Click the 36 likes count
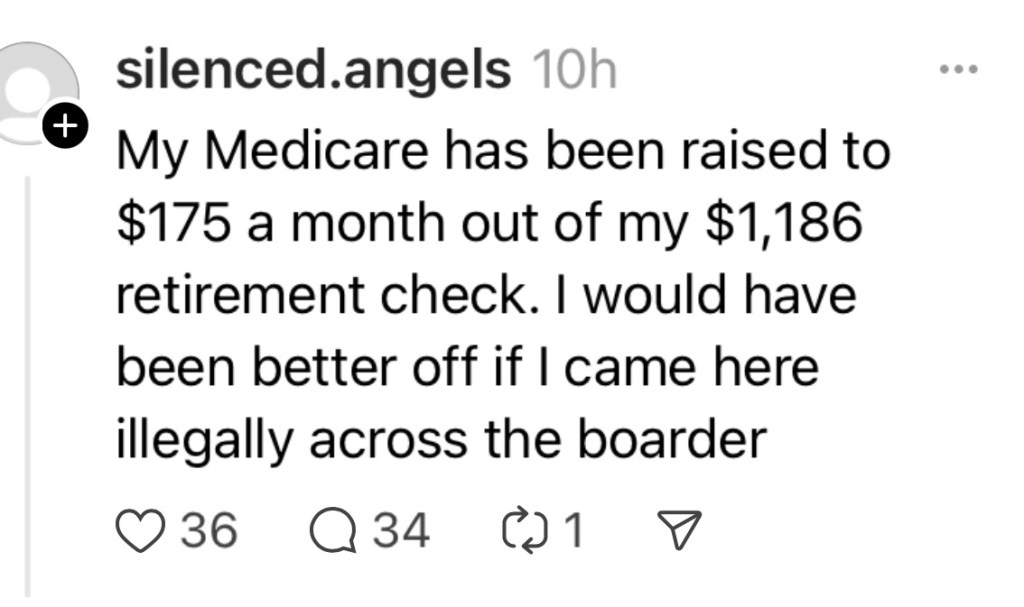 [x=209, y=531]
